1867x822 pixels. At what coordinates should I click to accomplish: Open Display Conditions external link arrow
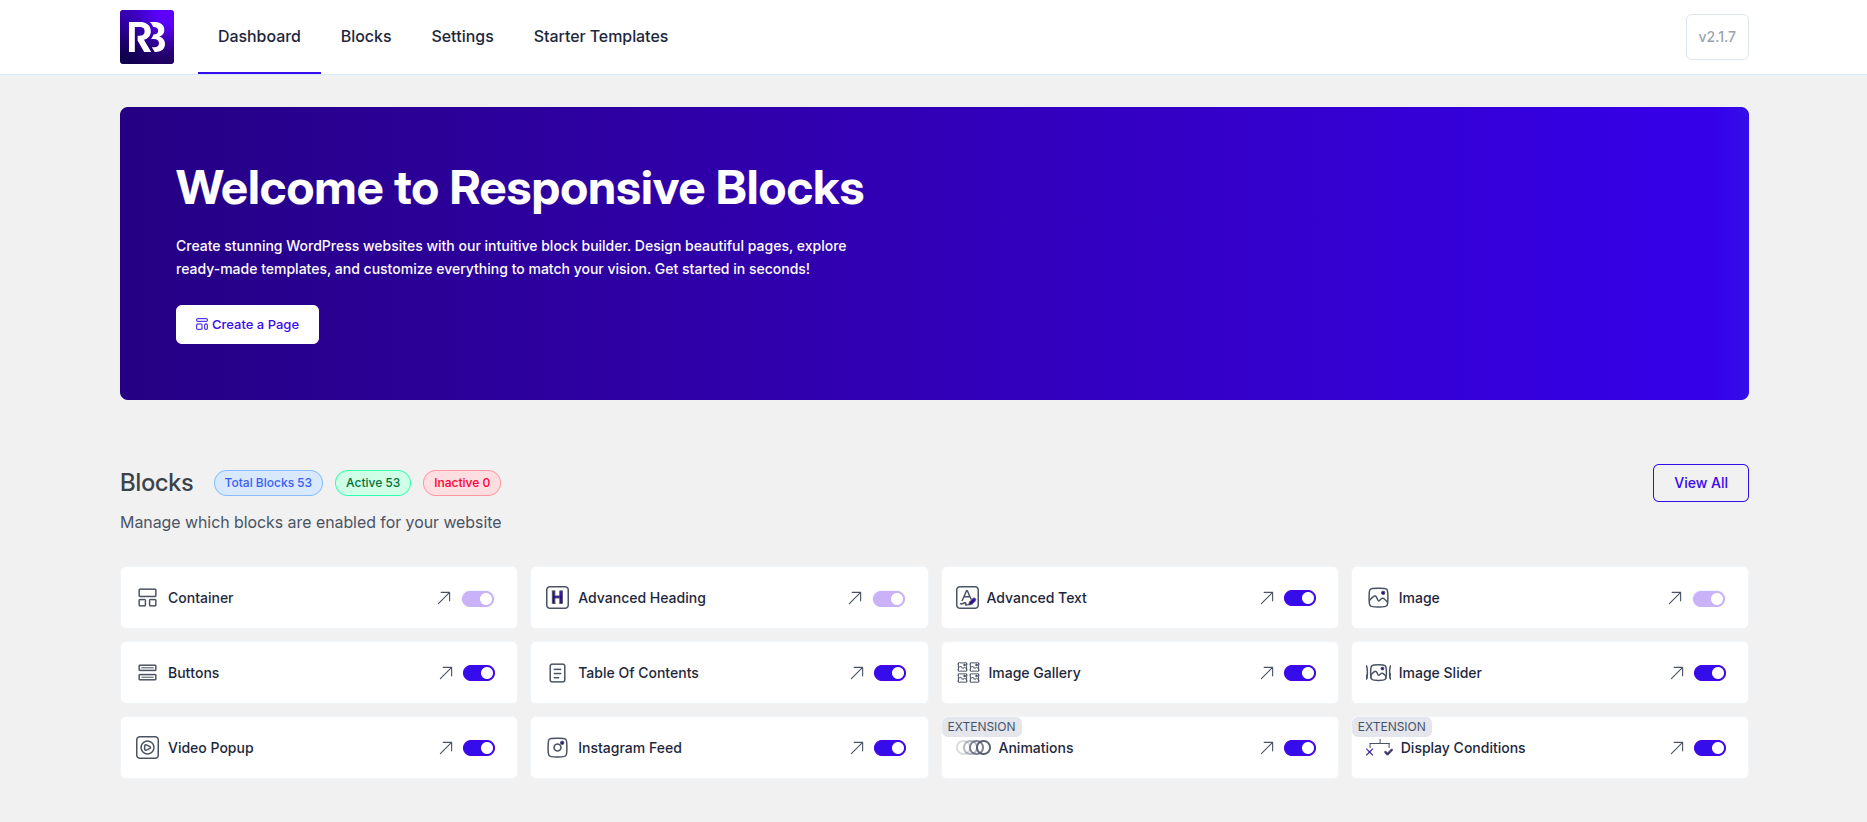point(1677,748)
